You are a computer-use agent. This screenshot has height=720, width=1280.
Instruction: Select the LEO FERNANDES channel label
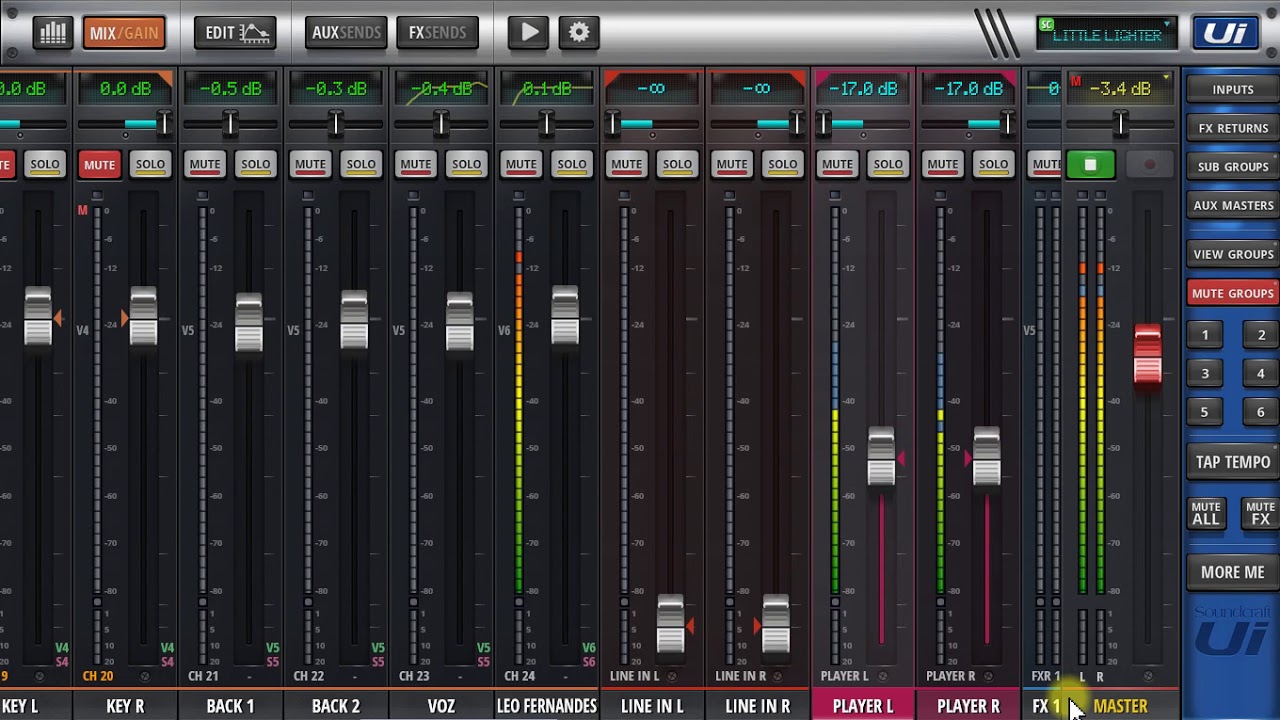click(547, 706)
